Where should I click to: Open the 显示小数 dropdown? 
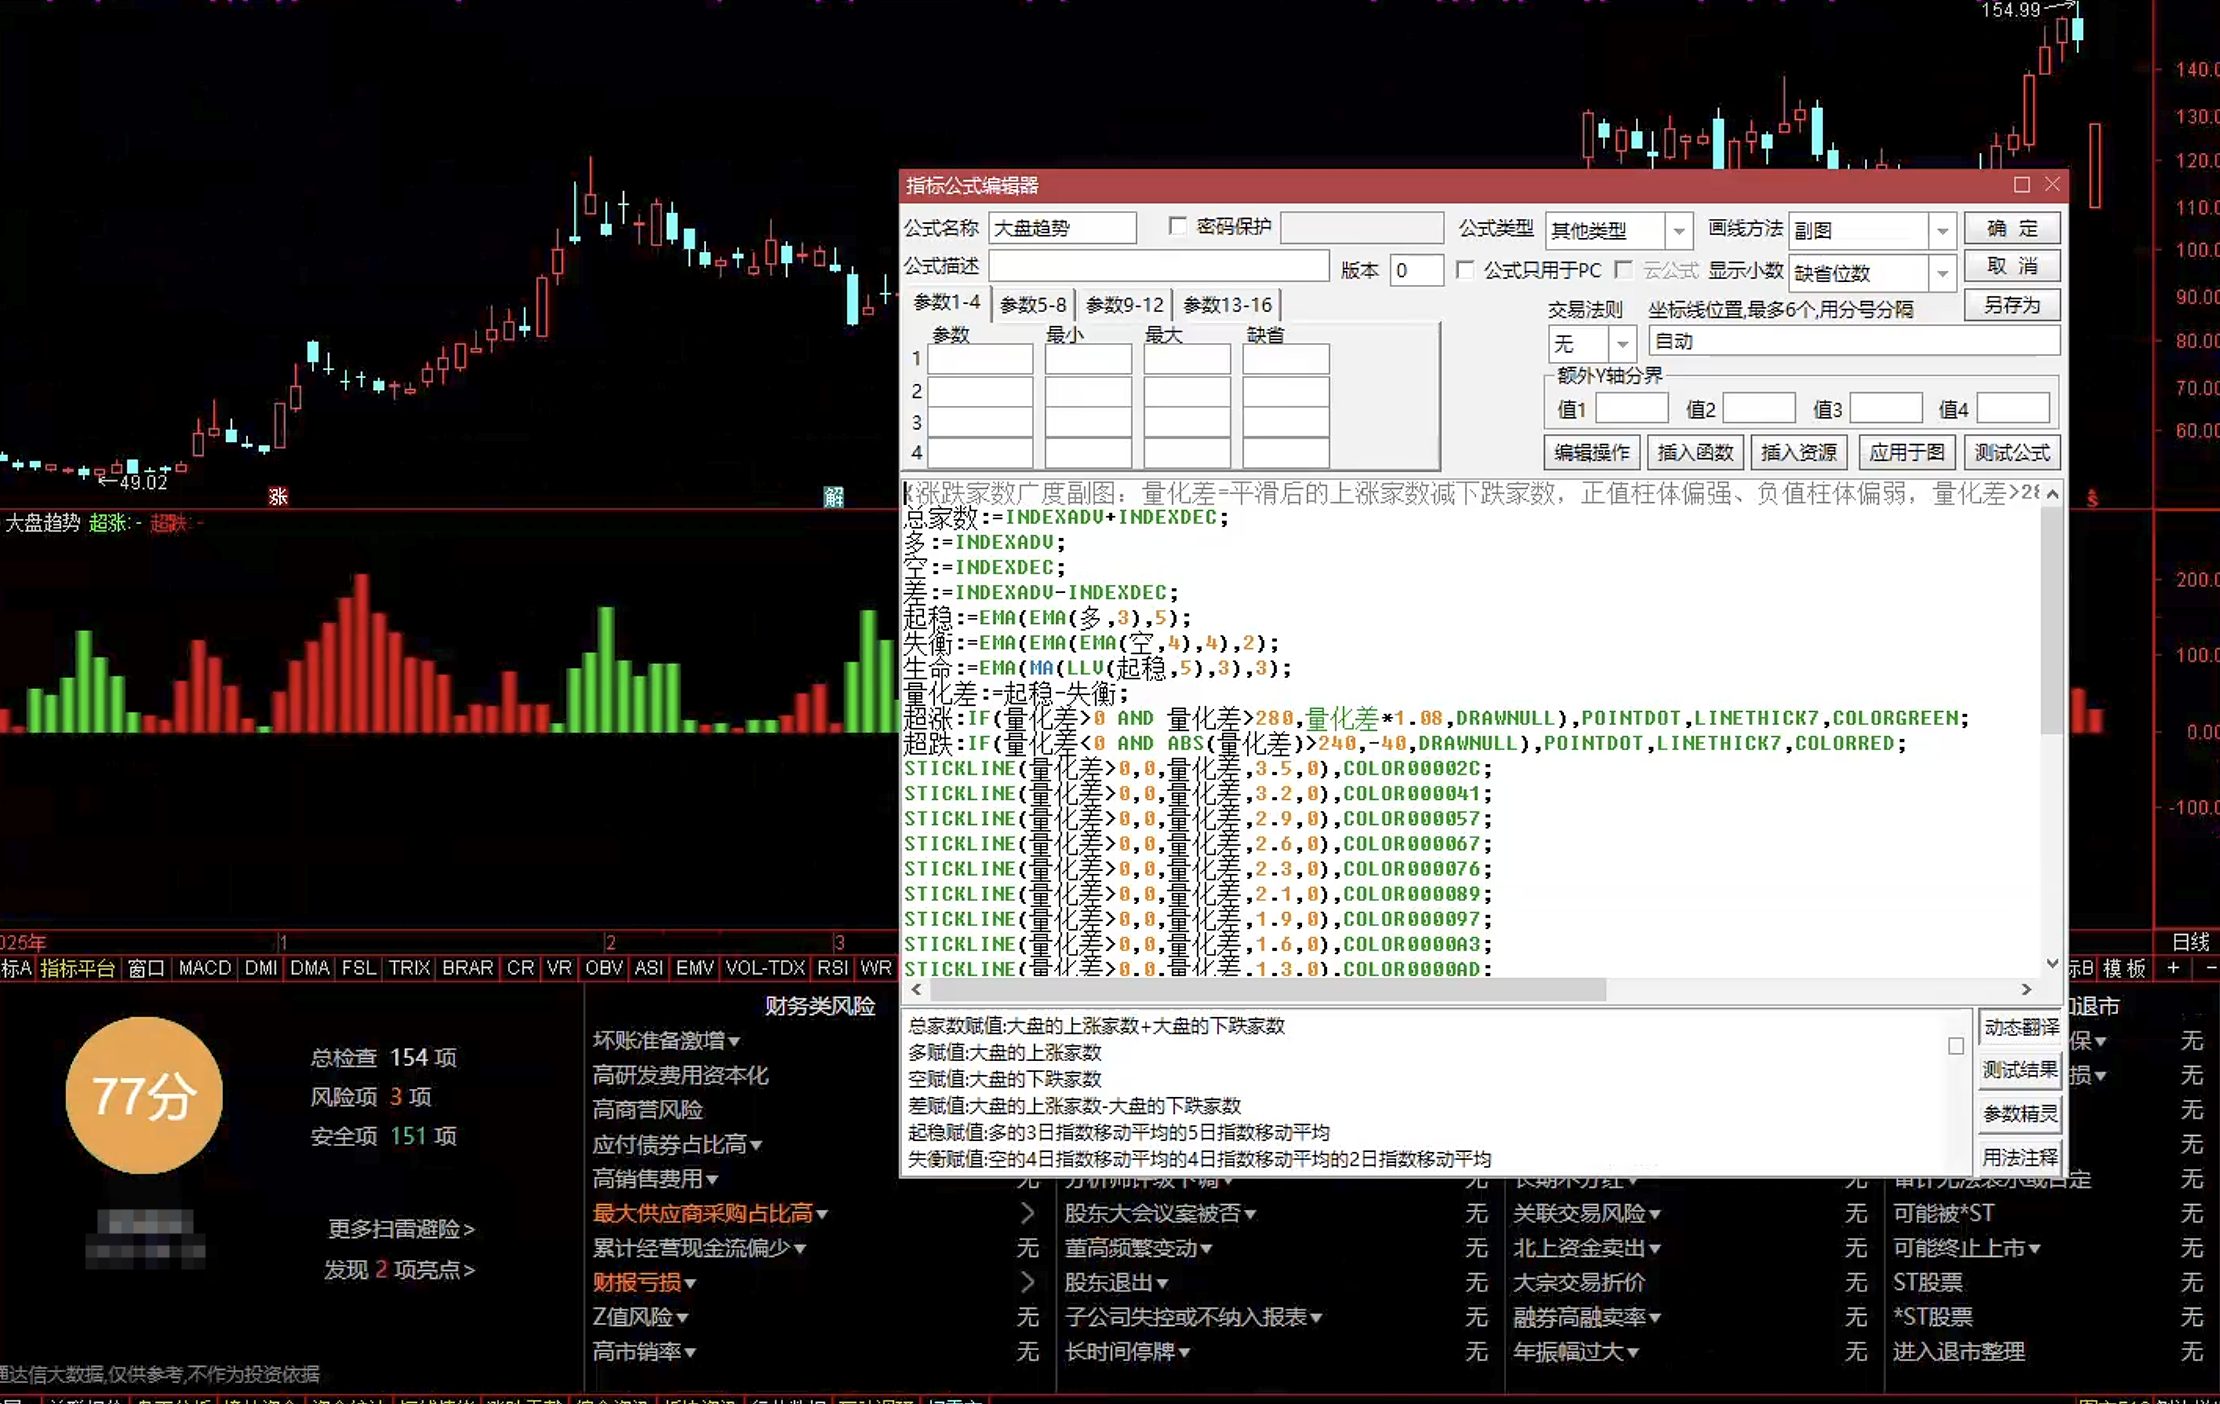point(1941,273)
